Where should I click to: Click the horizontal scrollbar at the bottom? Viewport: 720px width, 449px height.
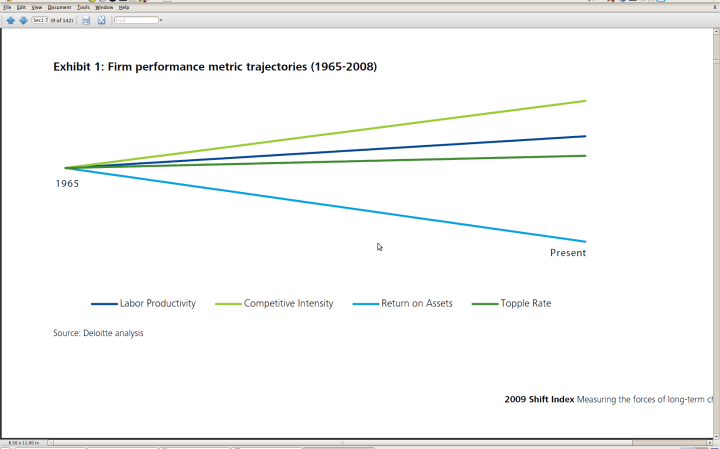point(340,442)
